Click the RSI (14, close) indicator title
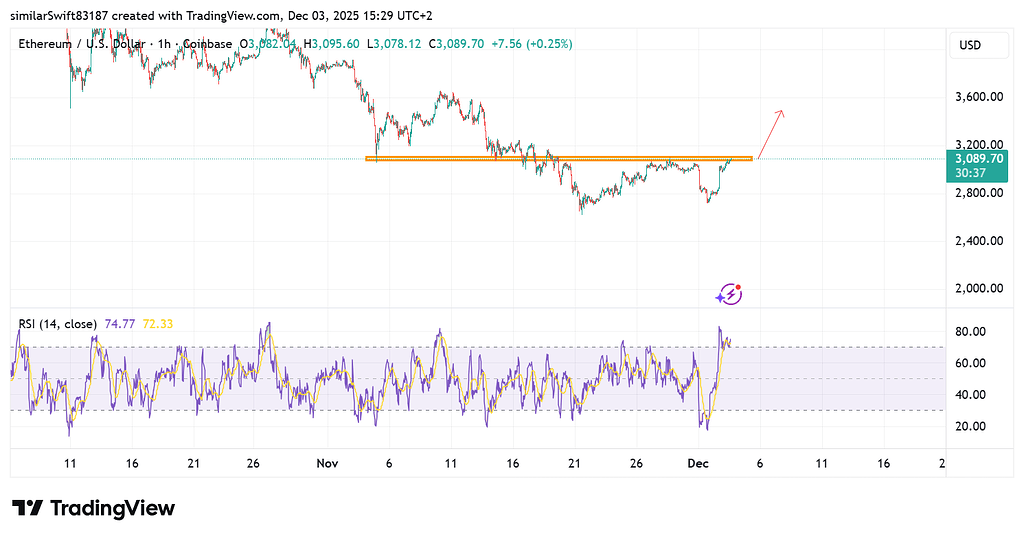The height and width of the screenshot is (539, 1024). click(57, 324)
